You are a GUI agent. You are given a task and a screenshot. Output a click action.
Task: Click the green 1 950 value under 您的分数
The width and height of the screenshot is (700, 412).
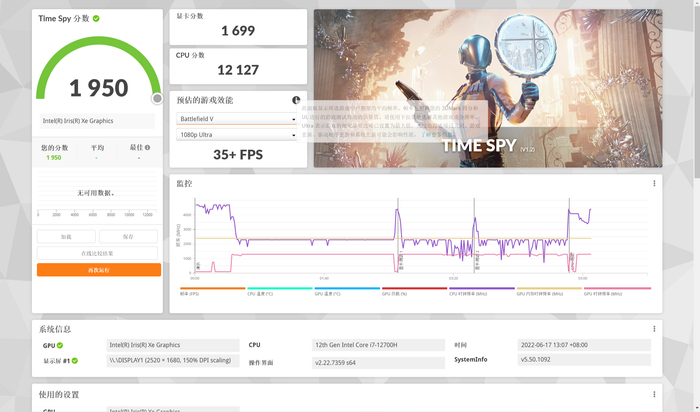coord(54,158)
